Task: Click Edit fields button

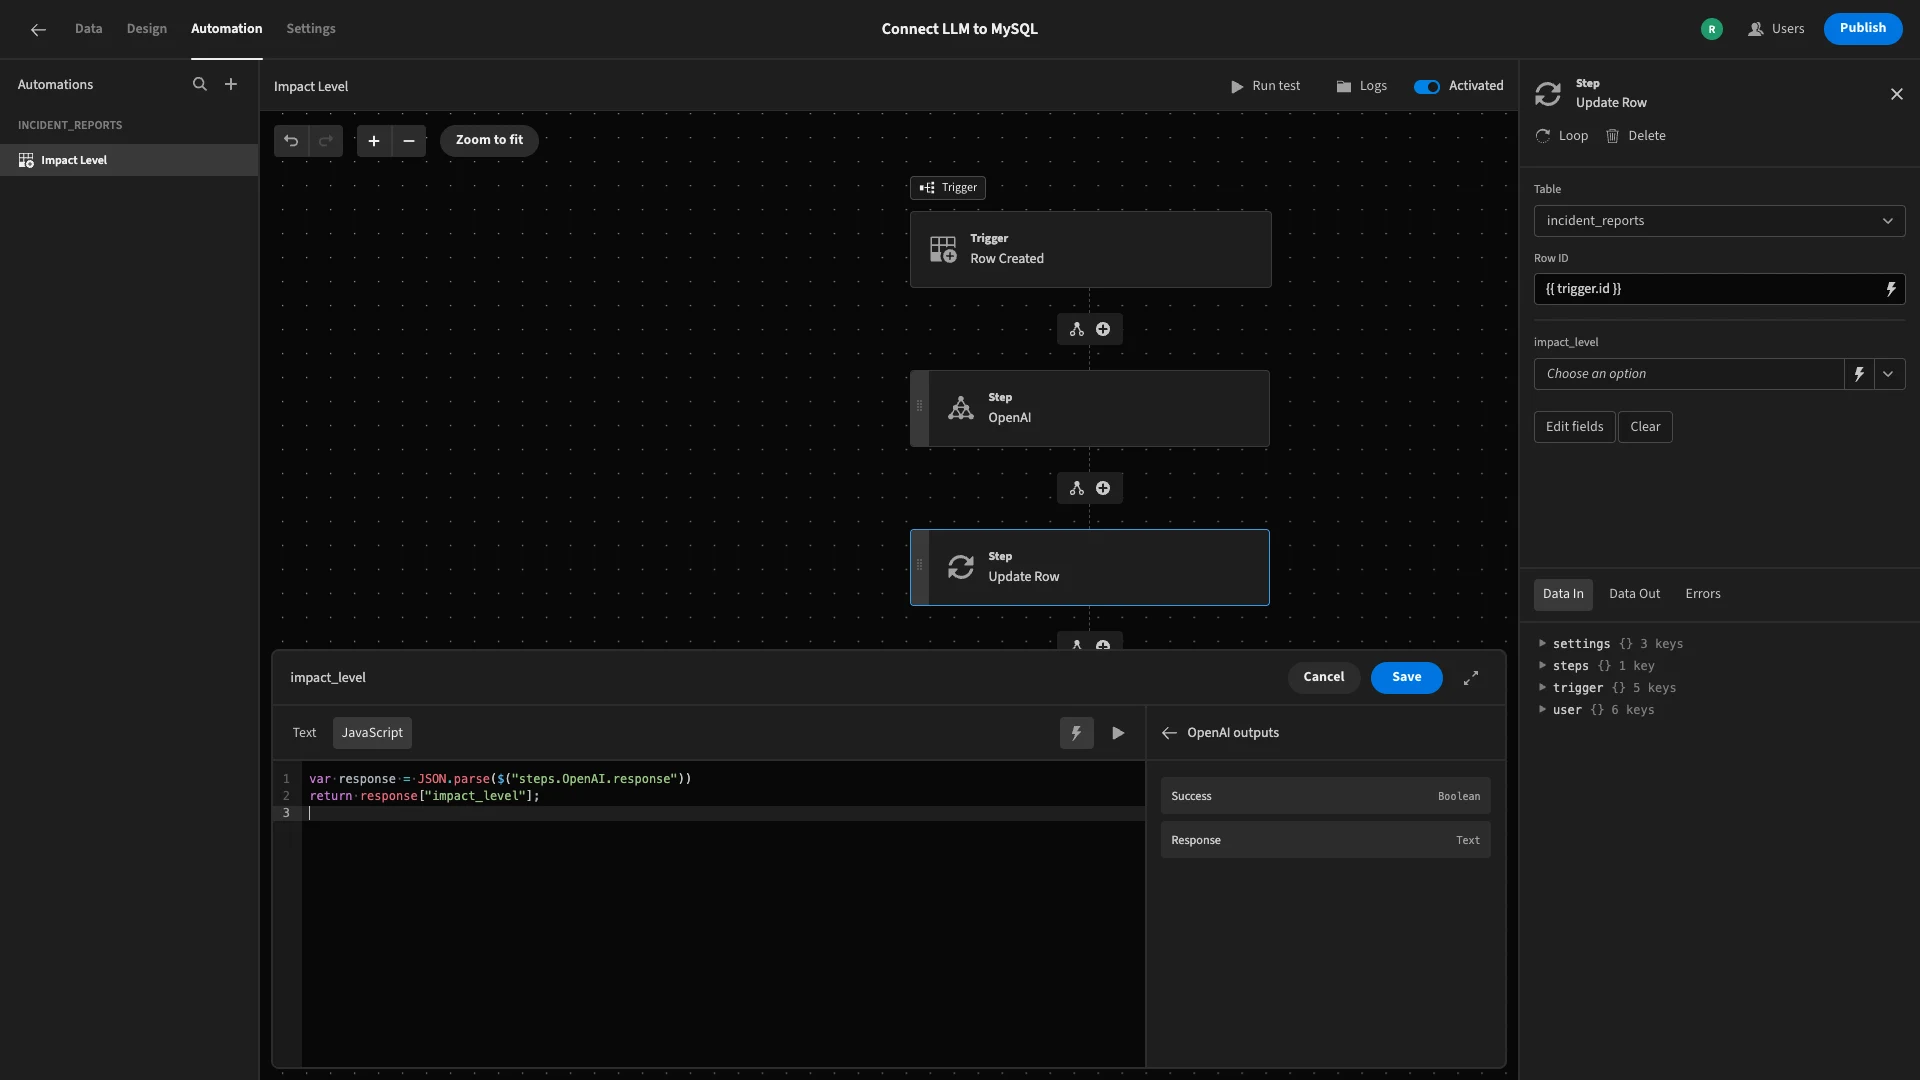Action: point(1574,427)
